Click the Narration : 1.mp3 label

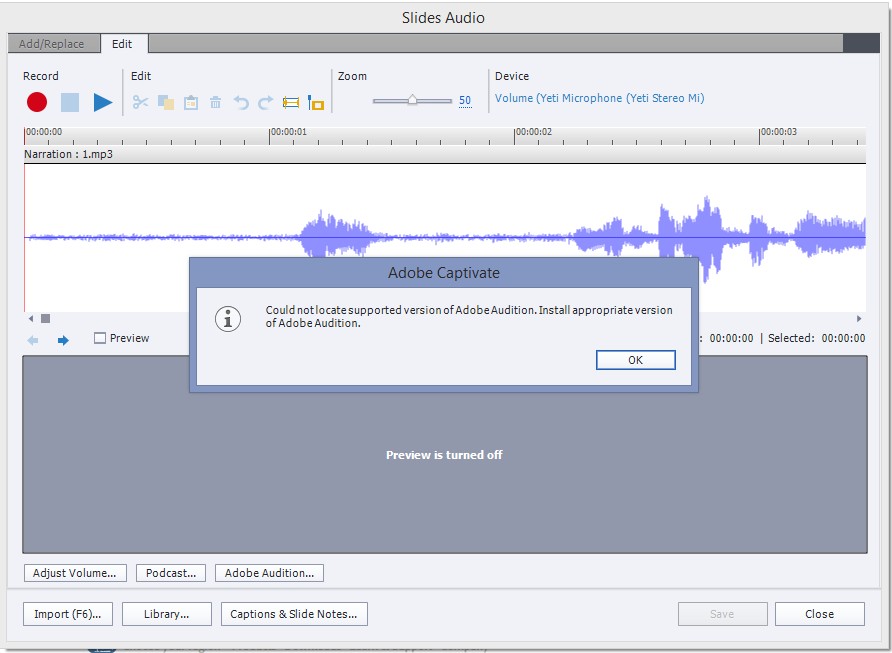click(68, 154)
